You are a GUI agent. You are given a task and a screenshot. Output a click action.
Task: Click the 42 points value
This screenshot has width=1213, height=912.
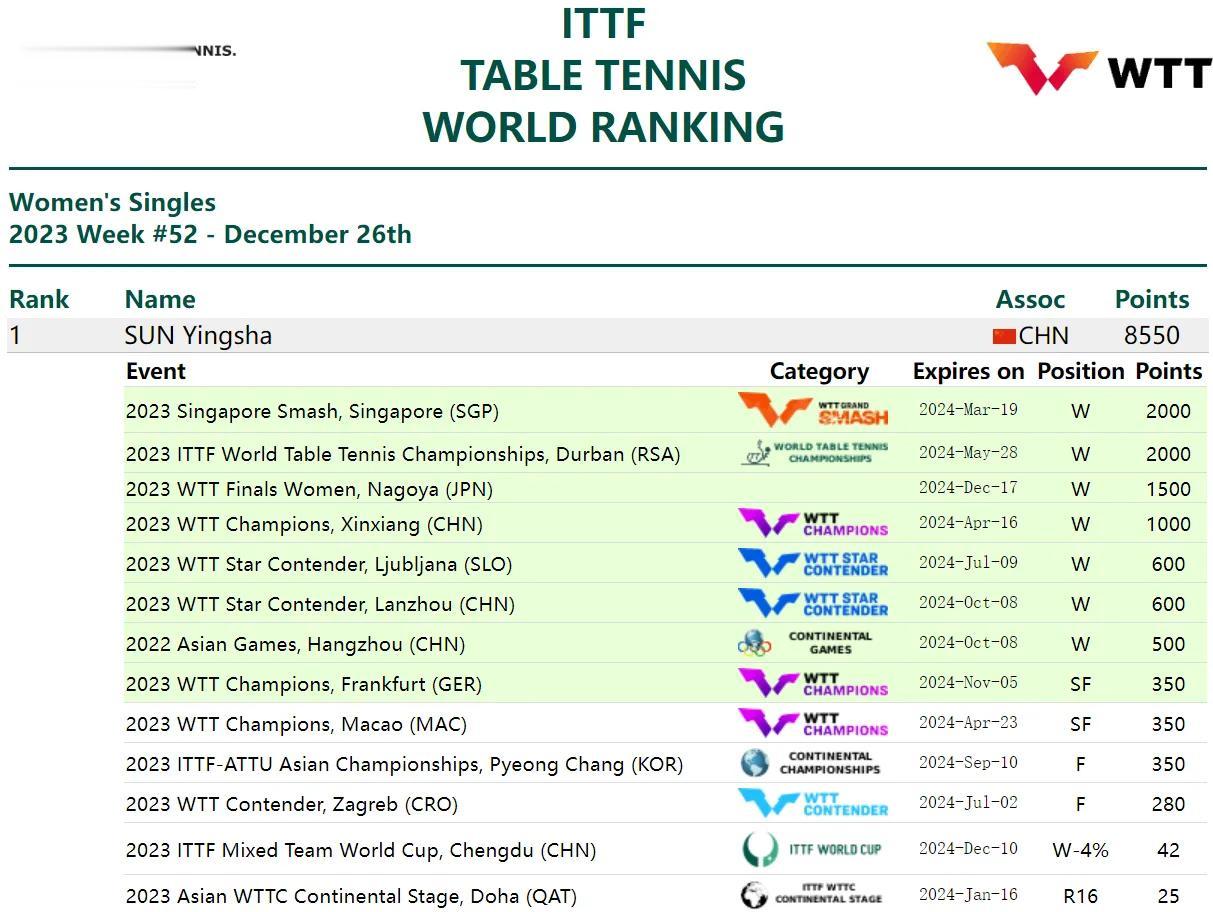[1168, 850]
